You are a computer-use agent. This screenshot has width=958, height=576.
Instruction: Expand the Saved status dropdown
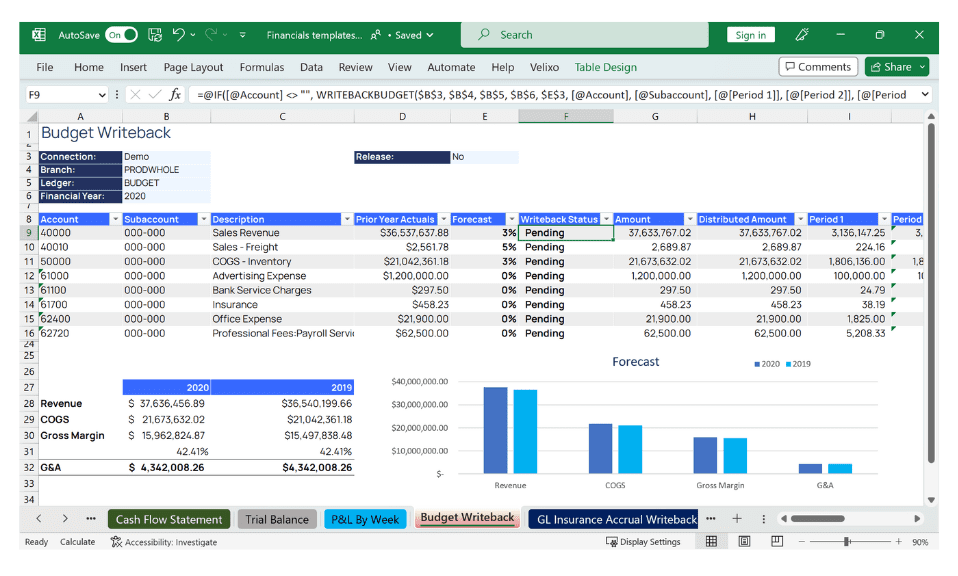point(430,34)
